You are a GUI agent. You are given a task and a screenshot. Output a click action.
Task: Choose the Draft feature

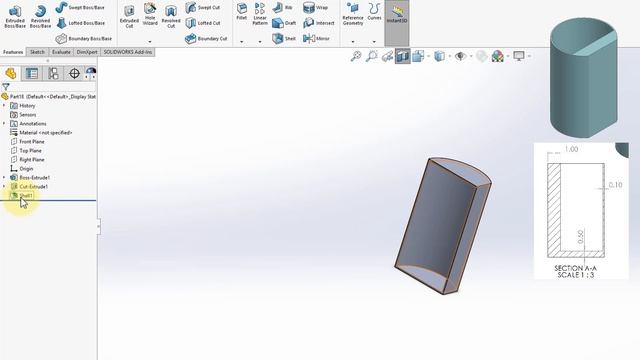[x=284, y=23]
